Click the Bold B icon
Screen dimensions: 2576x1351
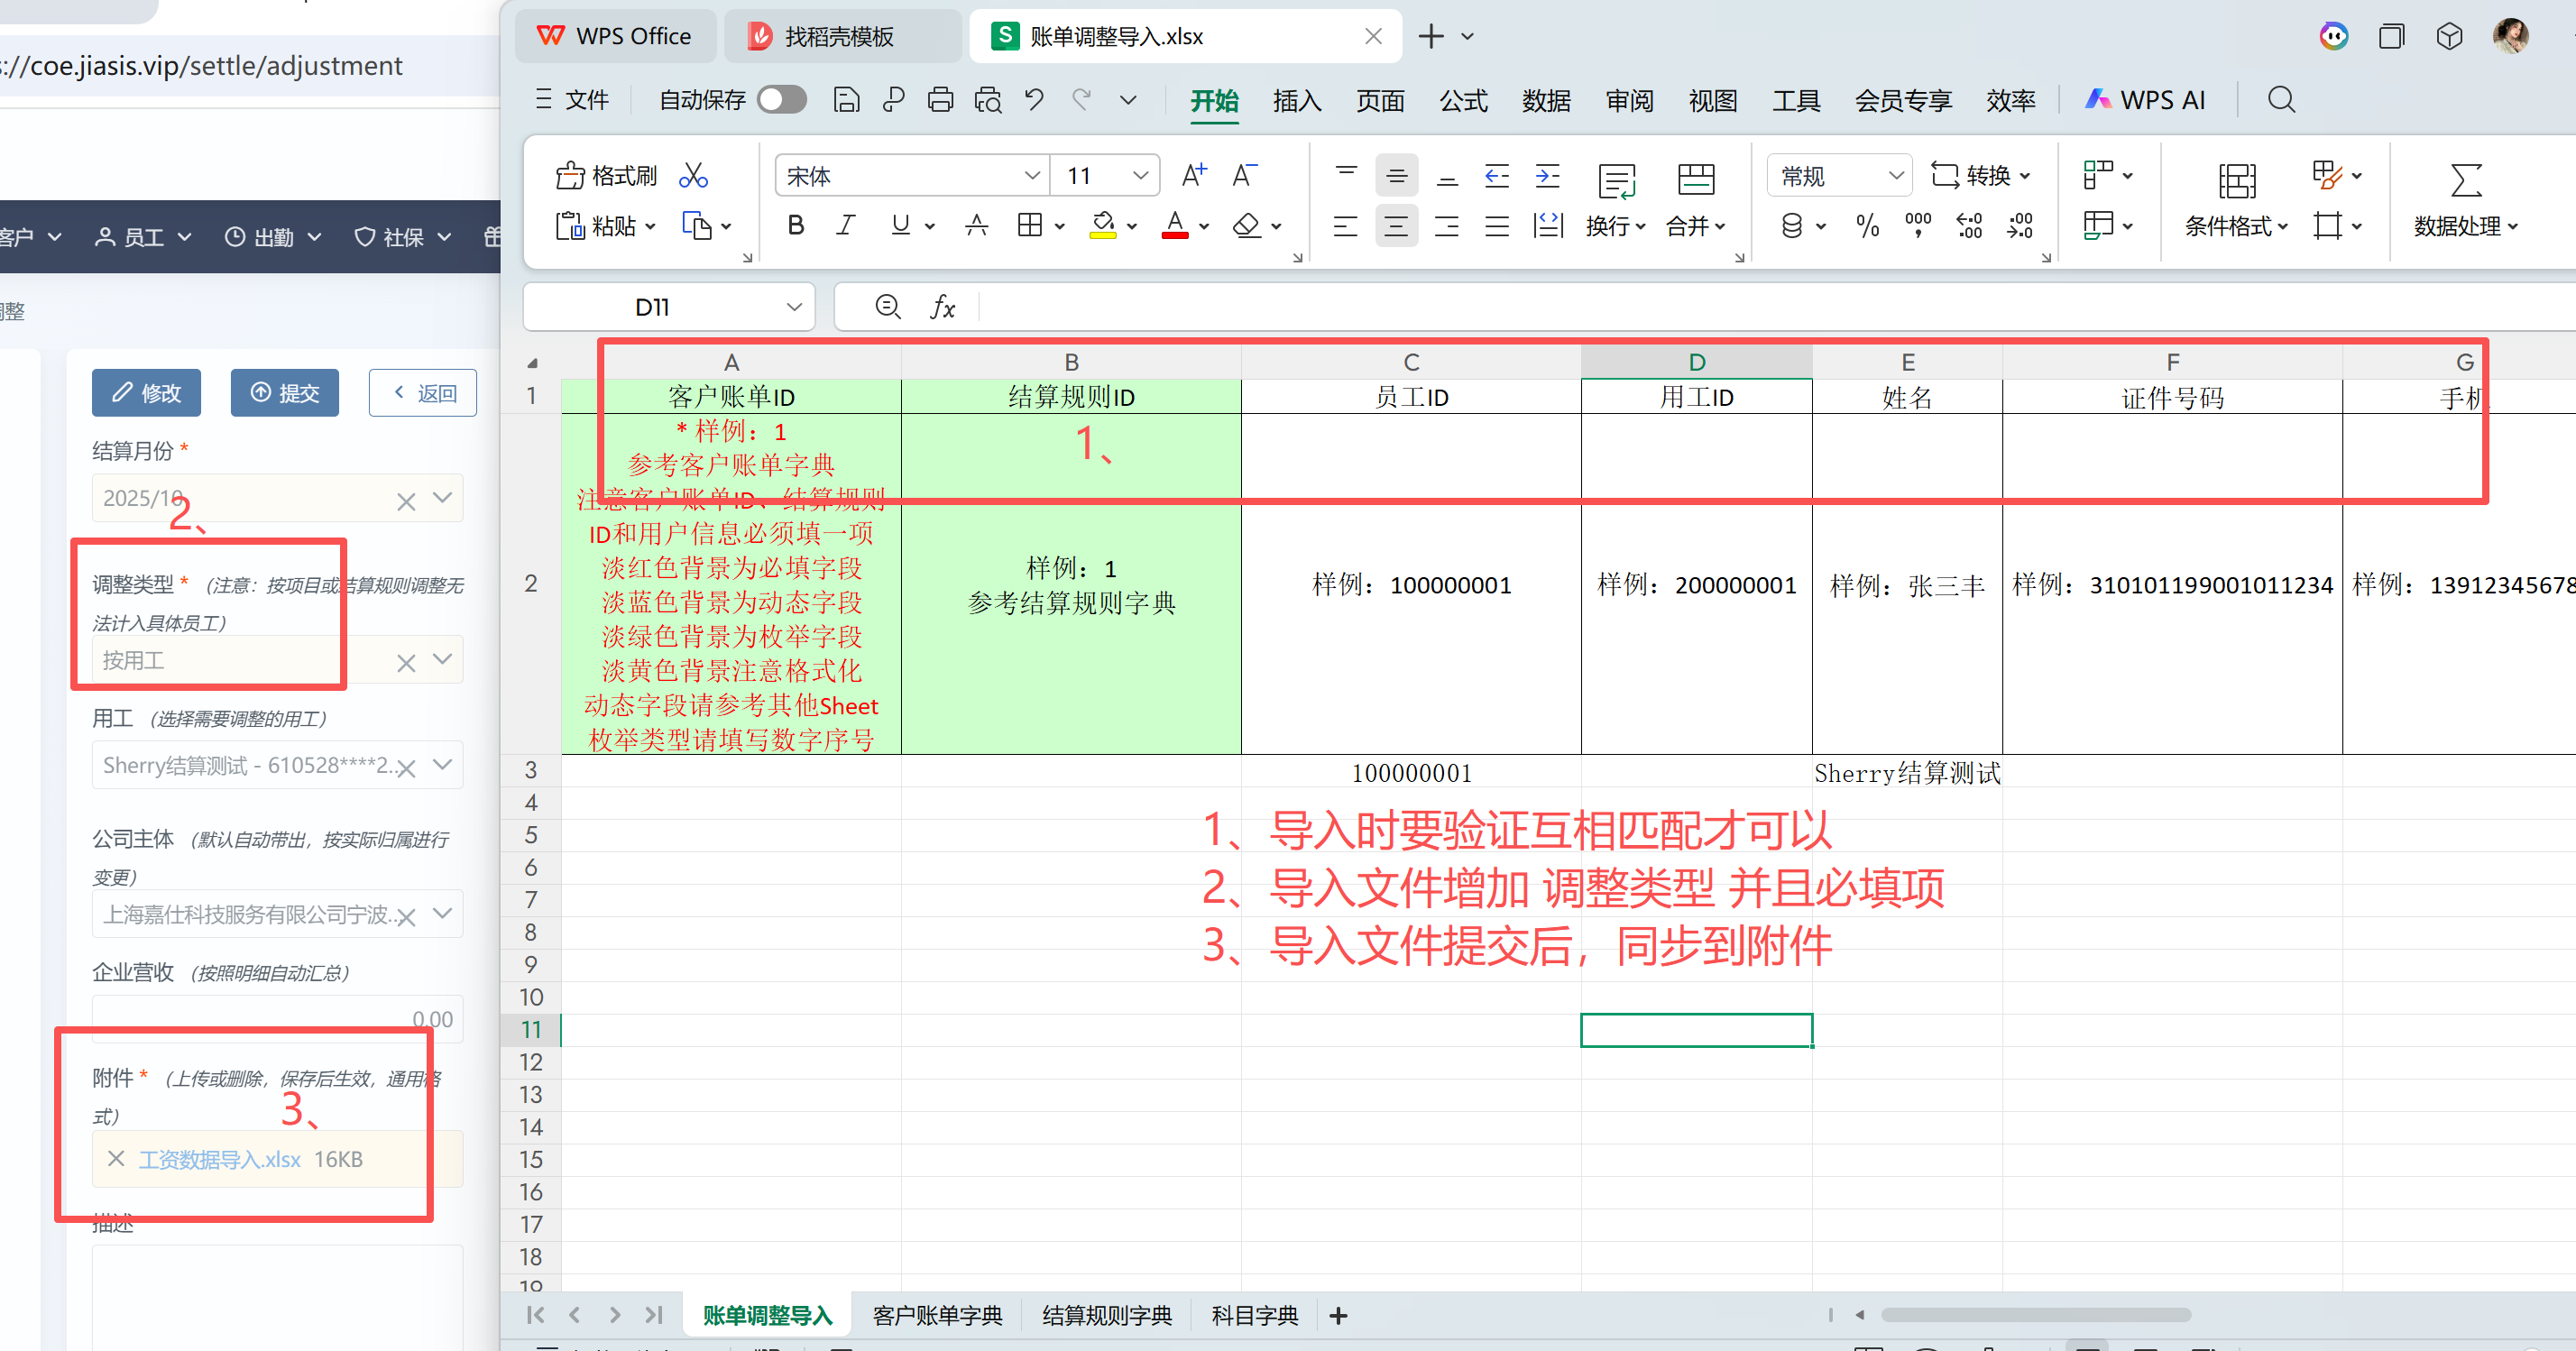(x=796, y=226)
